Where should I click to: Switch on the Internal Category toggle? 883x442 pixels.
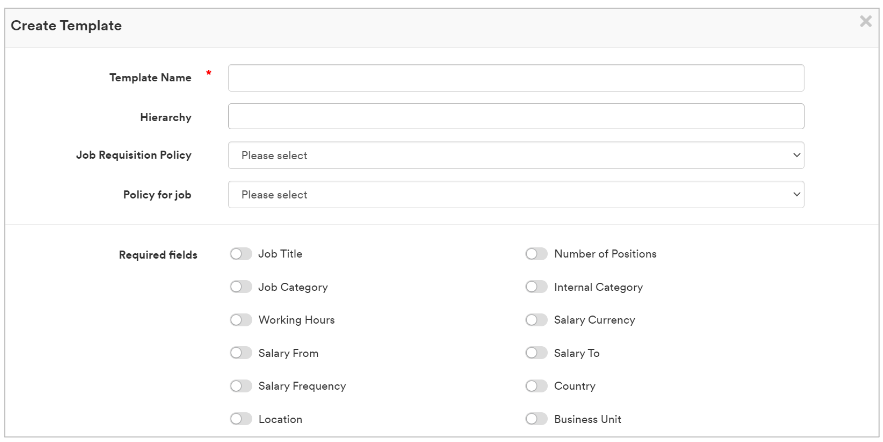pyautogui.click(x=536, y=287)
